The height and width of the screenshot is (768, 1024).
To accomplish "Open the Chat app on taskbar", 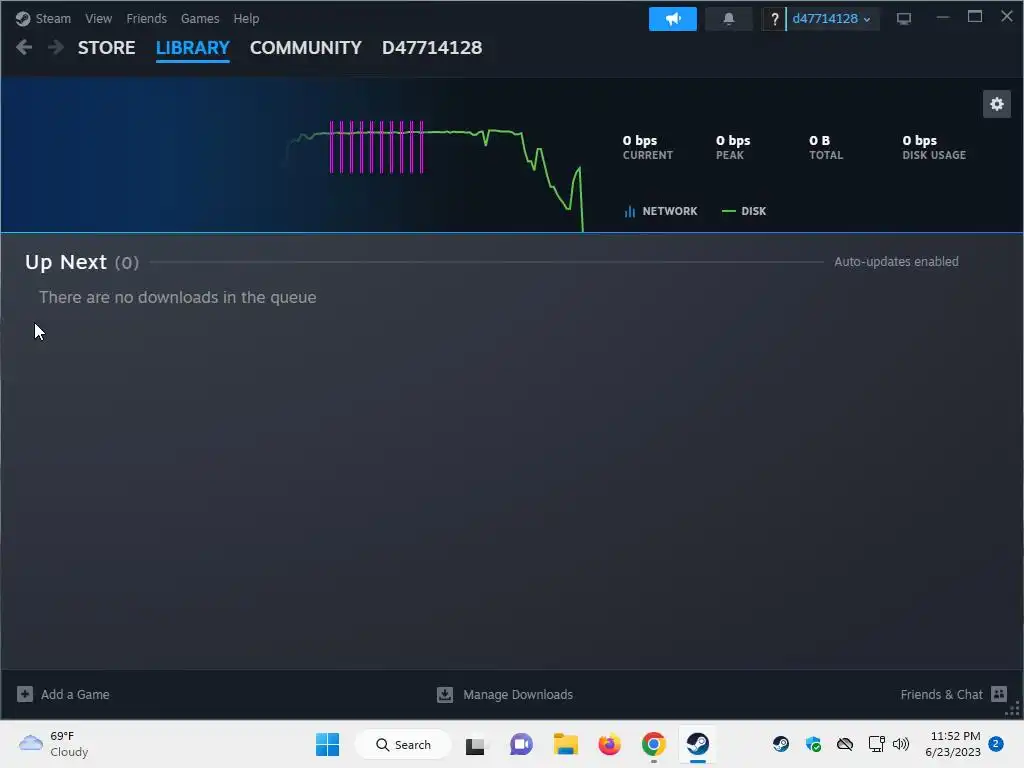I will click(521, 744).
